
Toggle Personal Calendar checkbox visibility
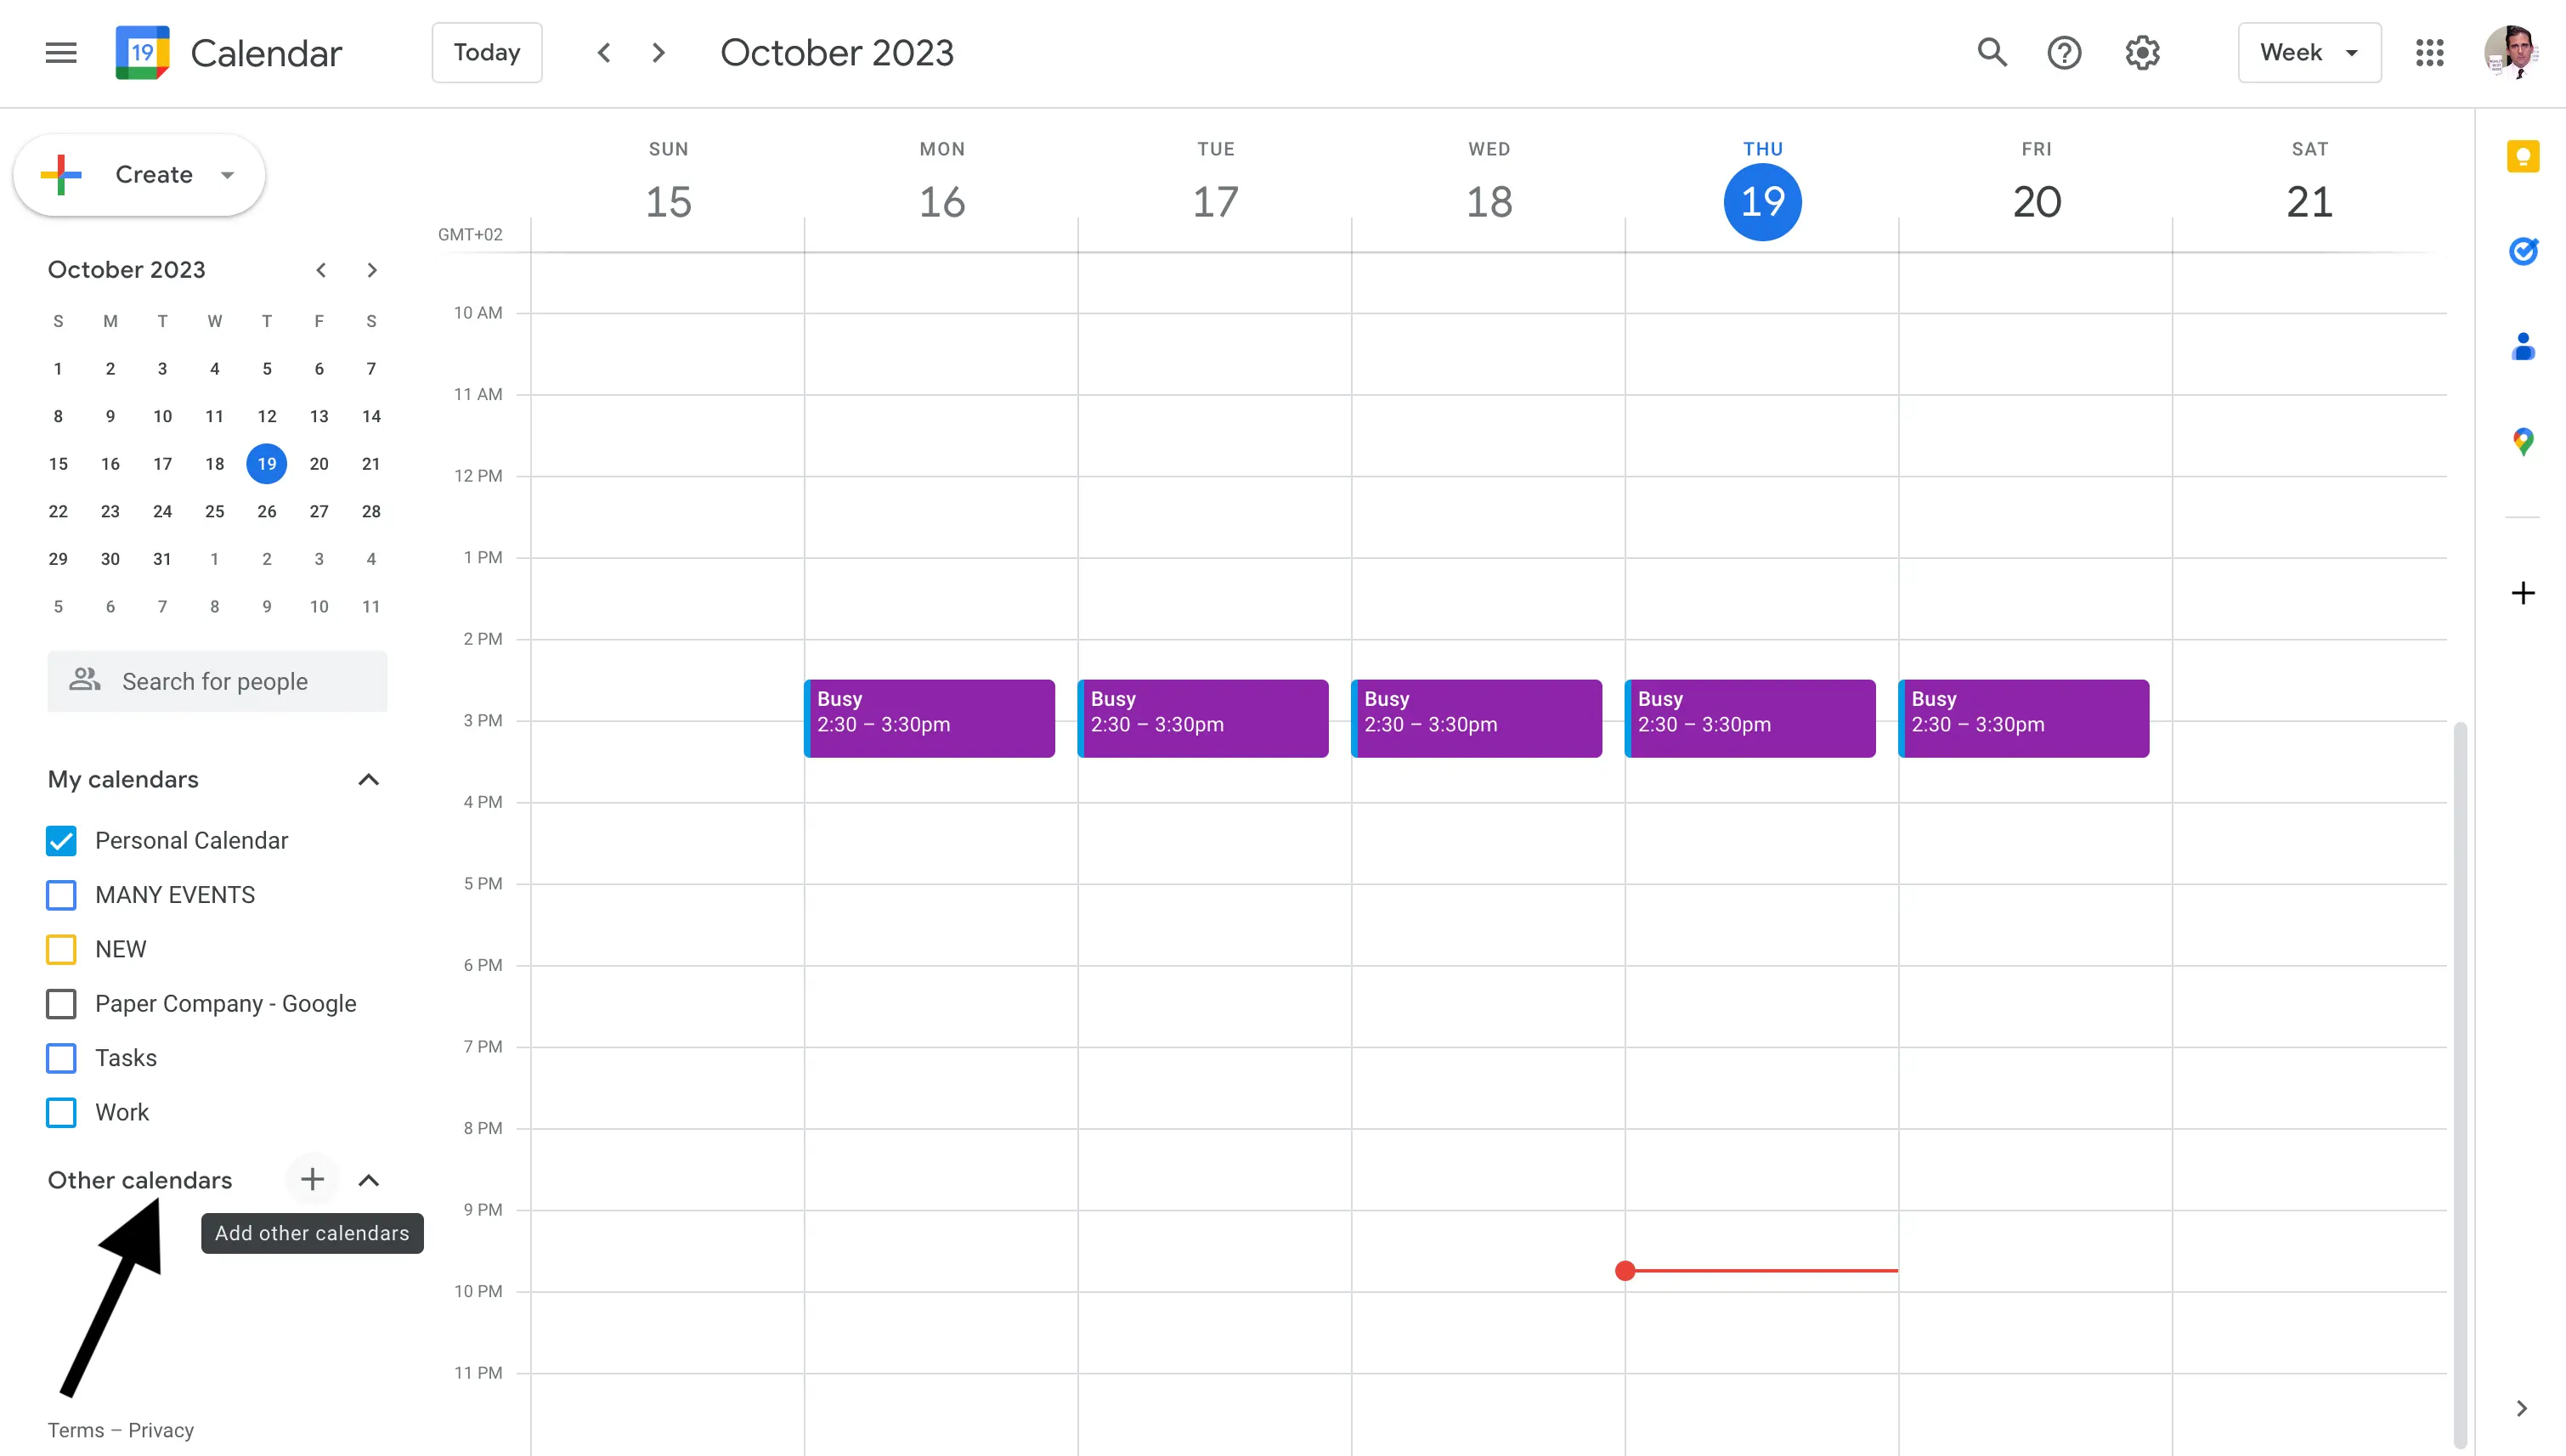[62, 841]
